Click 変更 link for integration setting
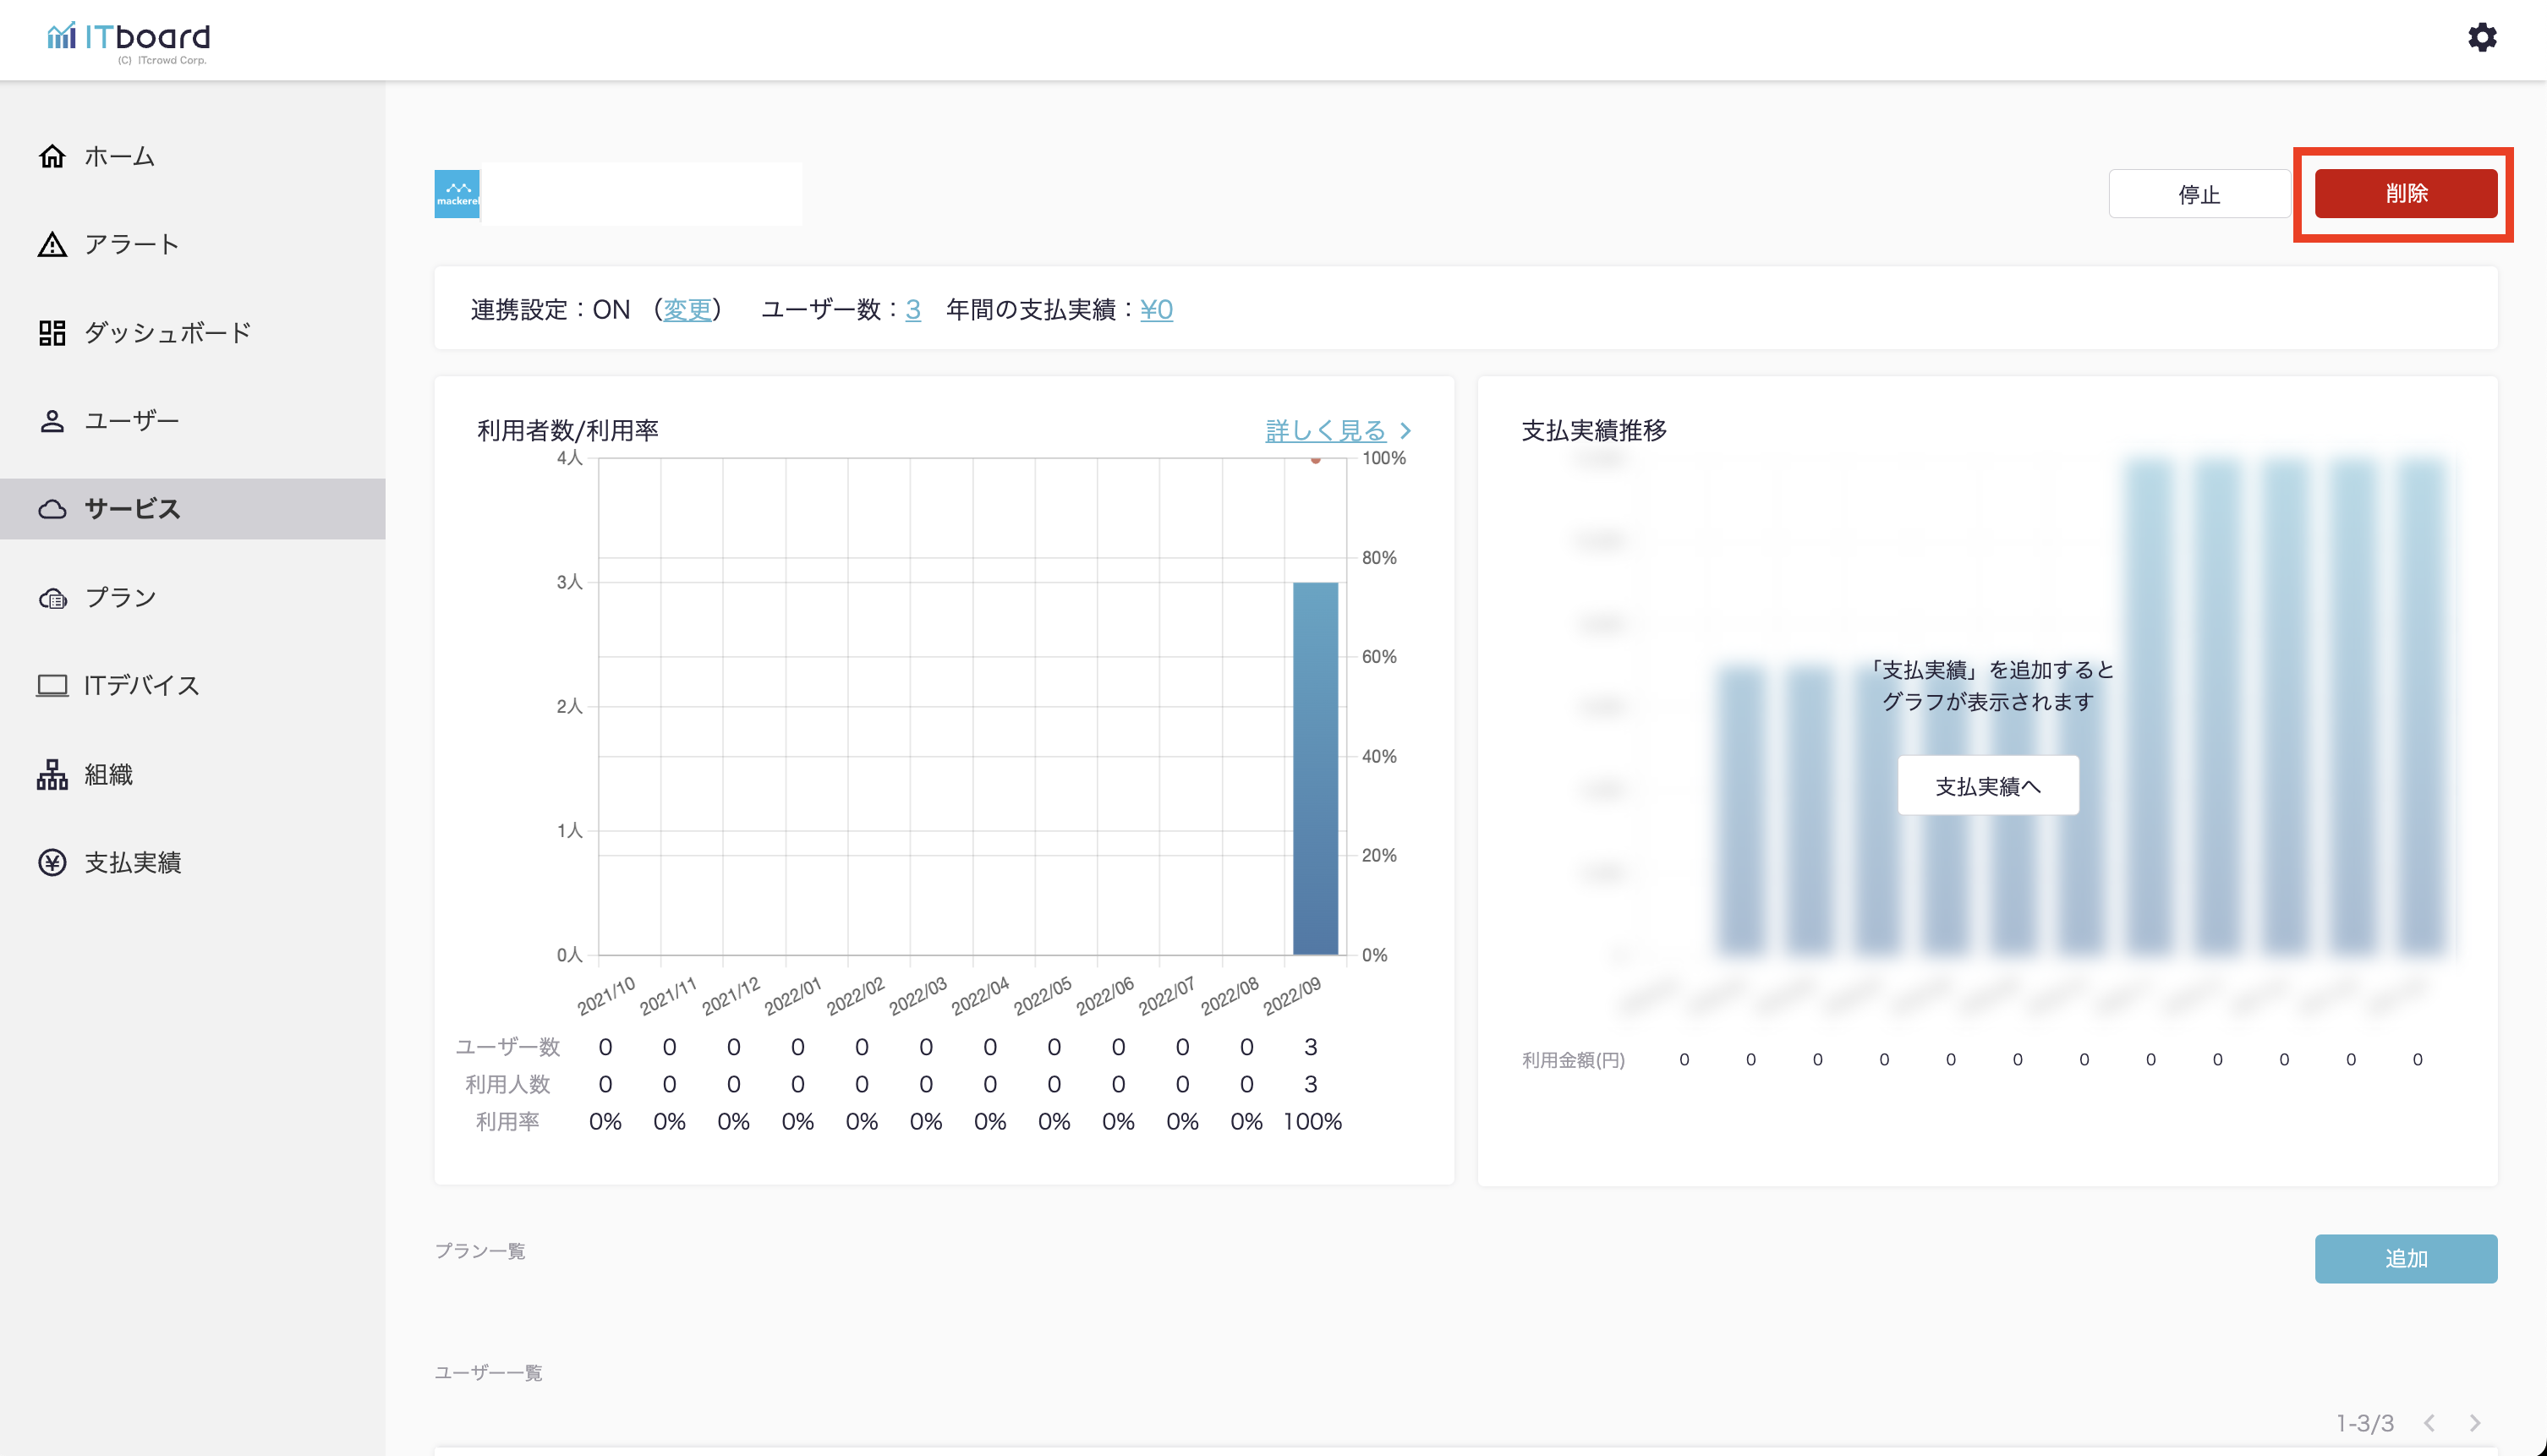 pyautogui.click(x=687, y=310)
